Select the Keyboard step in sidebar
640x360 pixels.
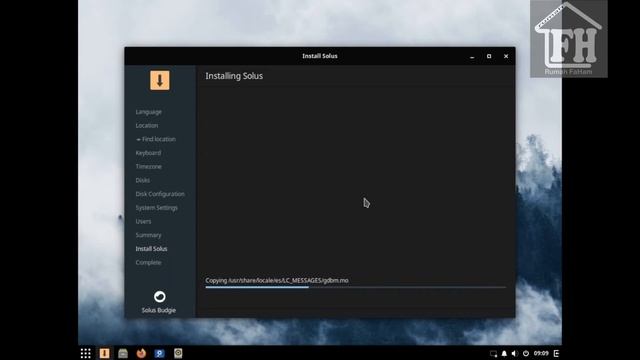pos(148,153)
